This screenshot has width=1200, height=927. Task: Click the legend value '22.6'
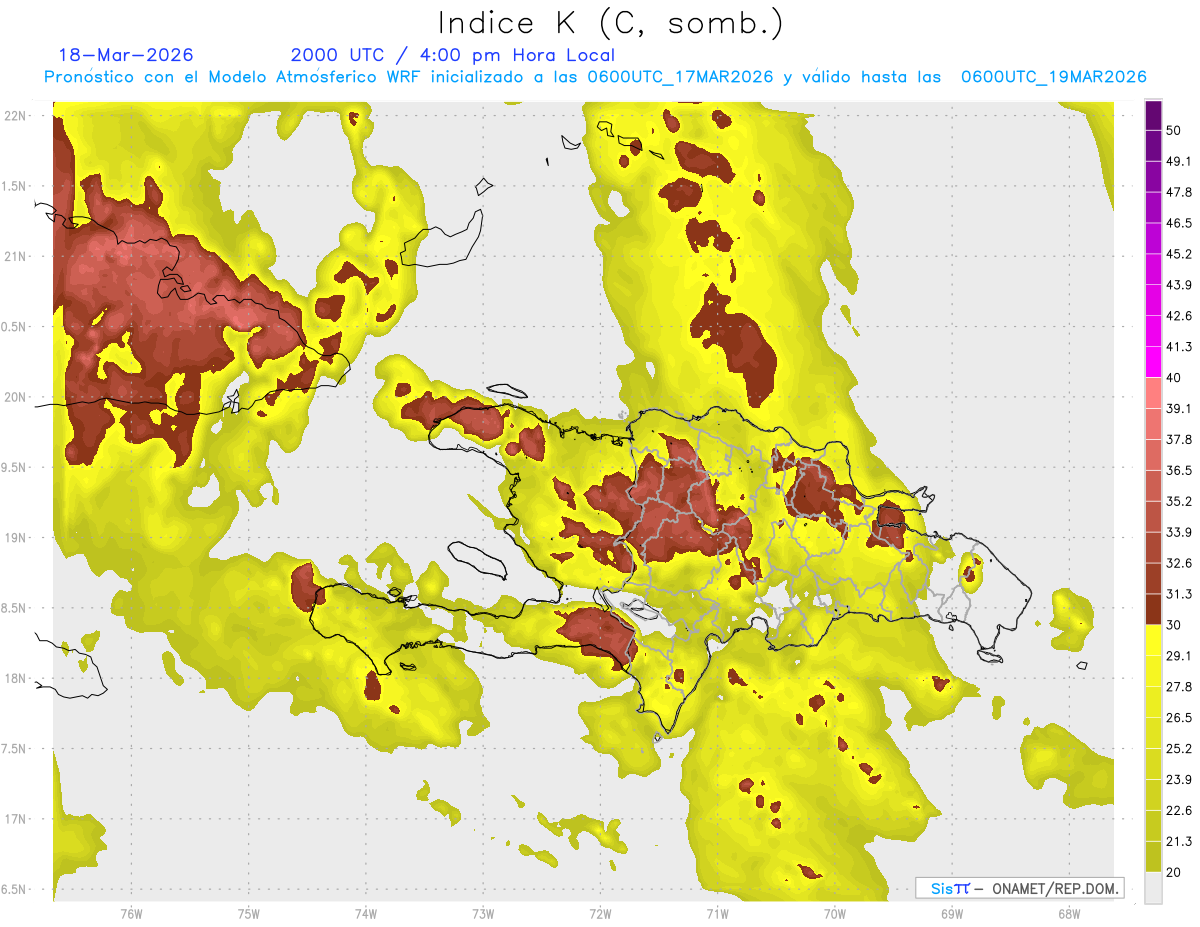1179,811
